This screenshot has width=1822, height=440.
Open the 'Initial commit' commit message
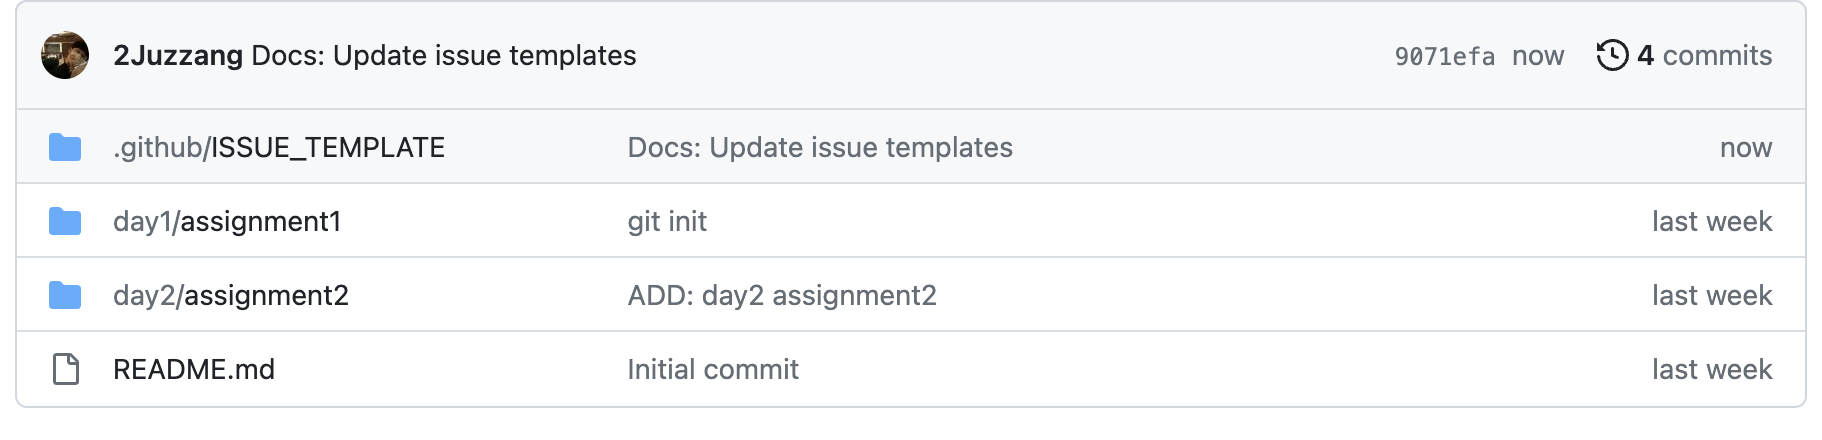(712, 369)
